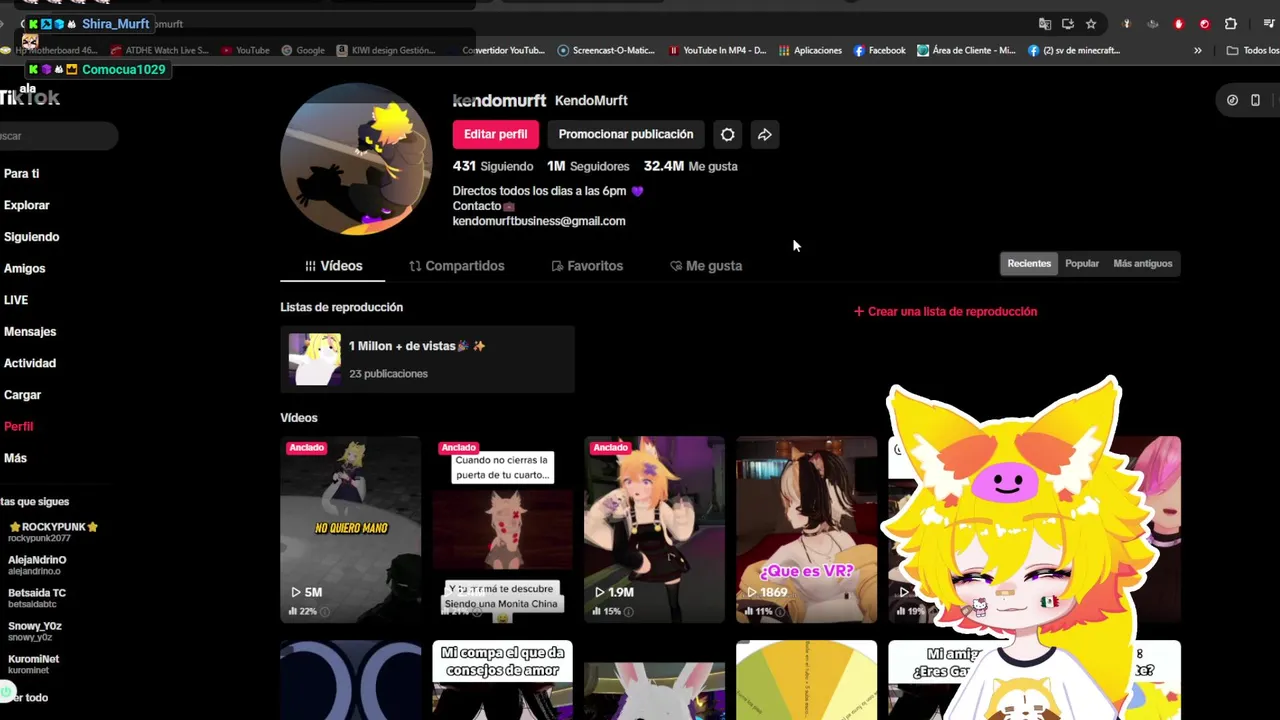Open the sv de minecraft Facebook bookmark

(x=1074, y=50)
